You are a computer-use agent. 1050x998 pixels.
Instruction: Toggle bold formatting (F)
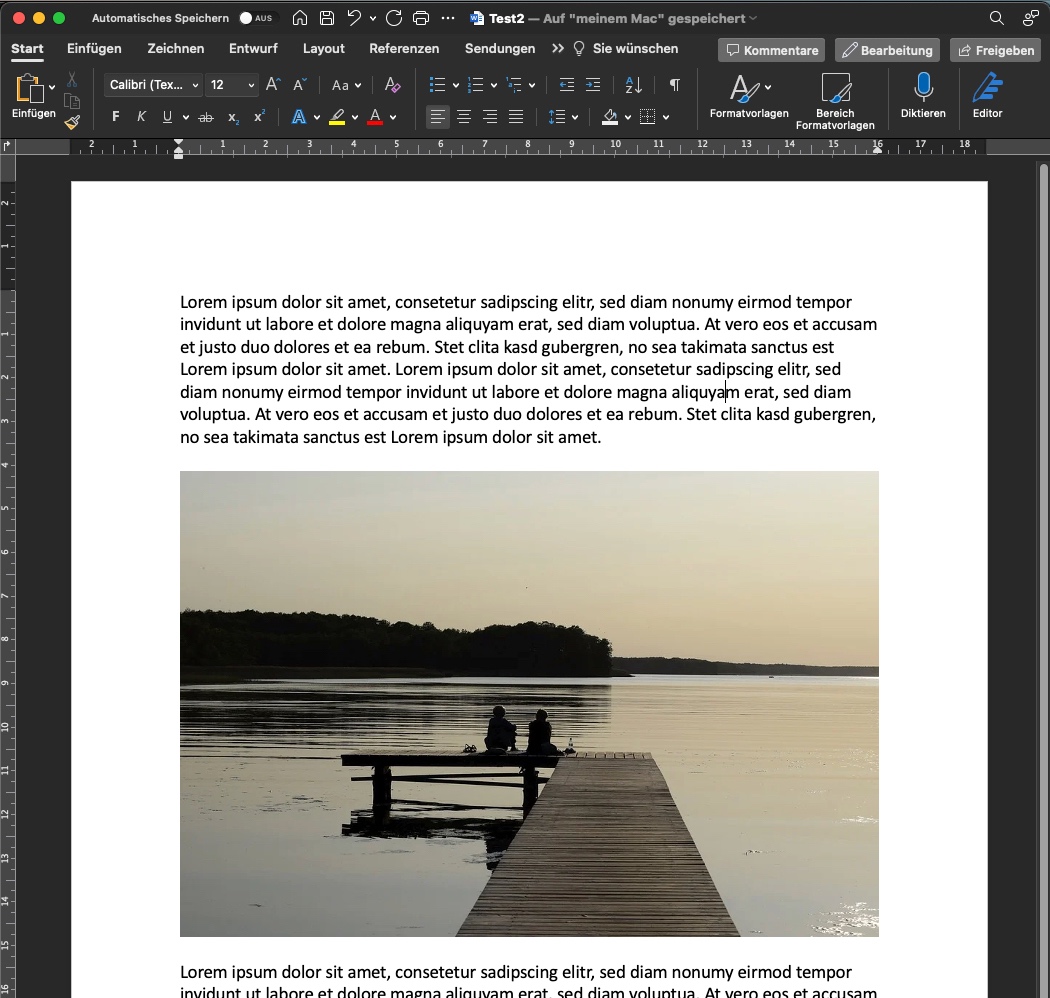click(116, 117)
